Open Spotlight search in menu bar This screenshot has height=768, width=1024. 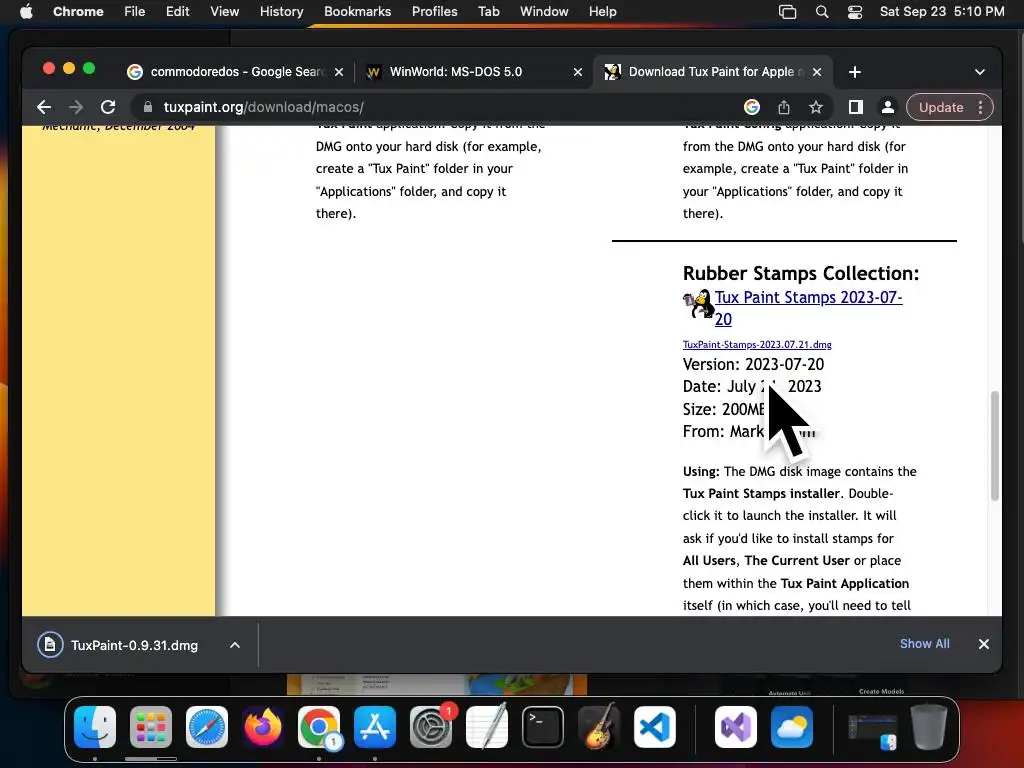(822, 12)
